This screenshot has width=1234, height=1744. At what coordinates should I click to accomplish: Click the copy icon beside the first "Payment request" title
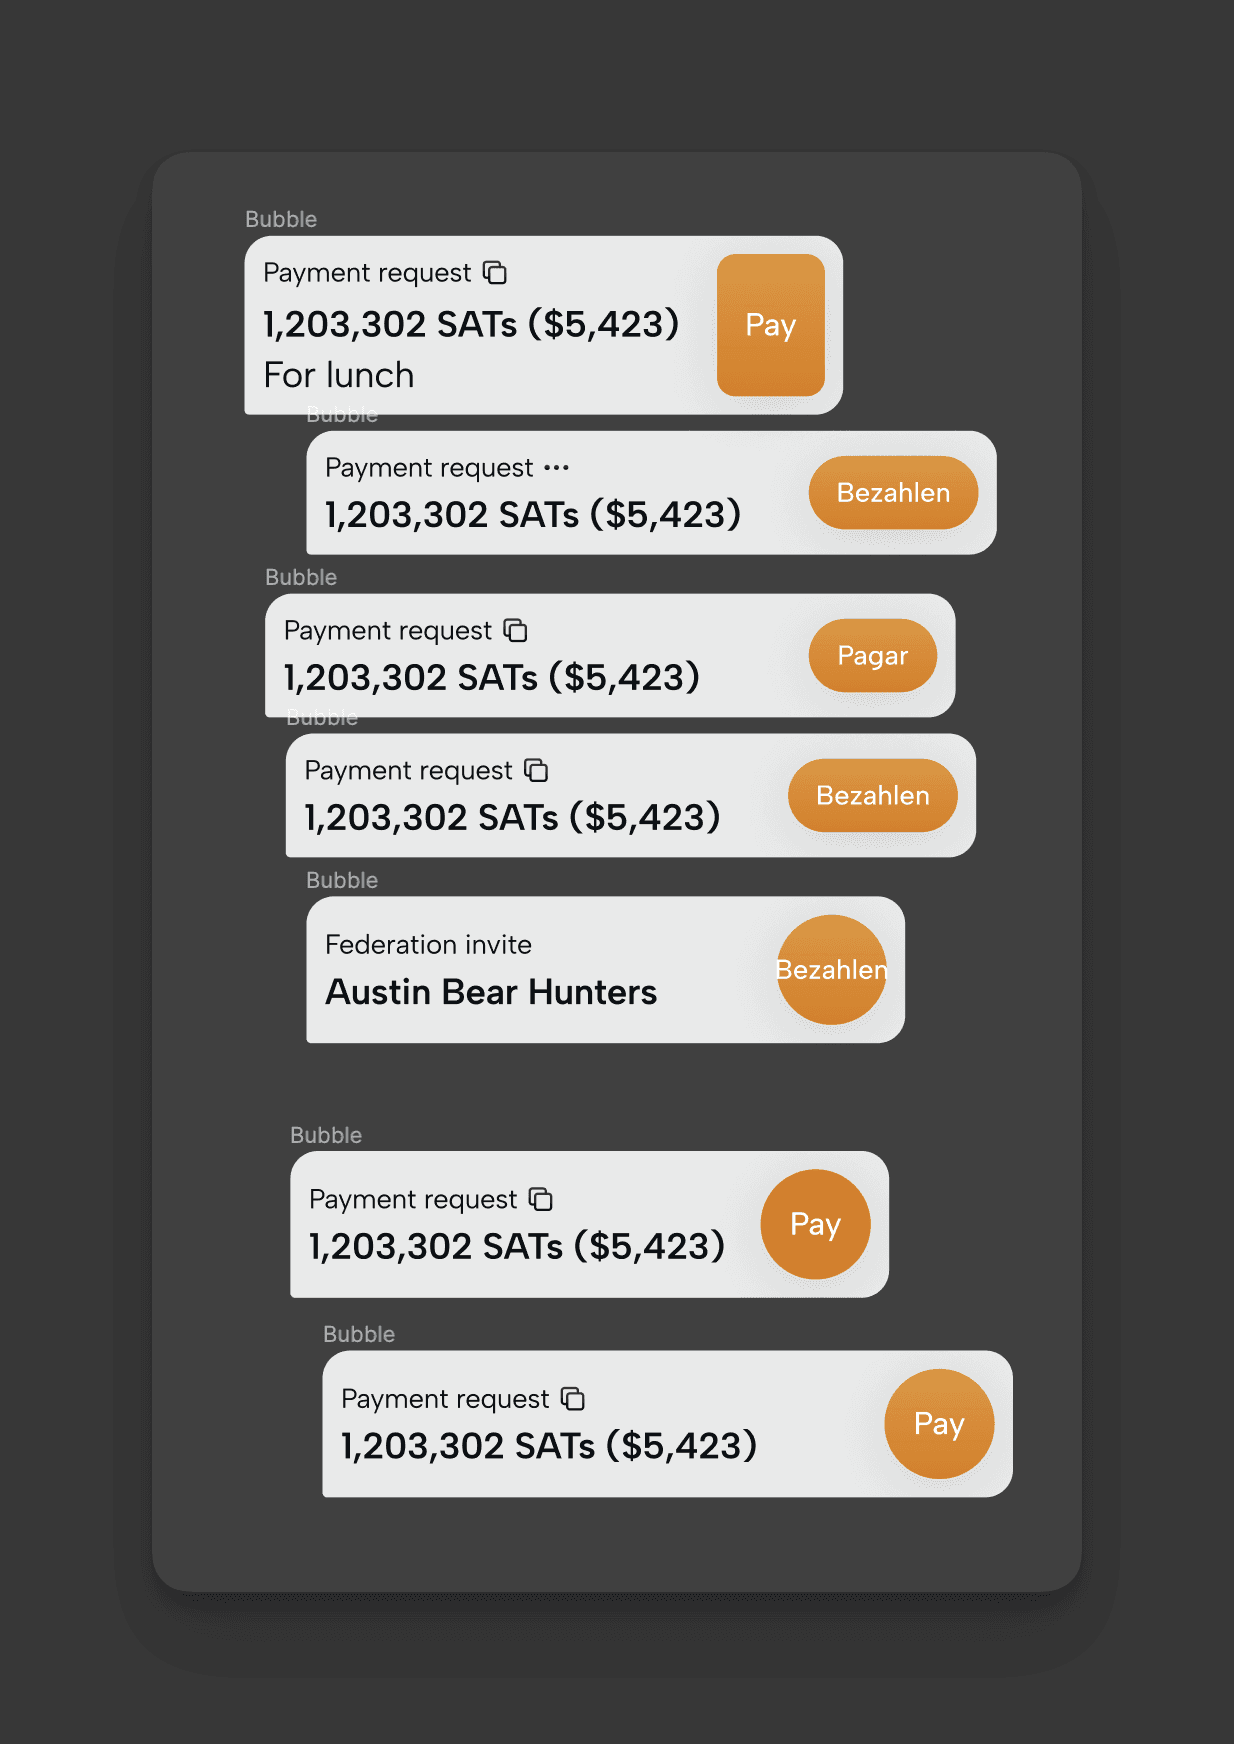point(496,272)
